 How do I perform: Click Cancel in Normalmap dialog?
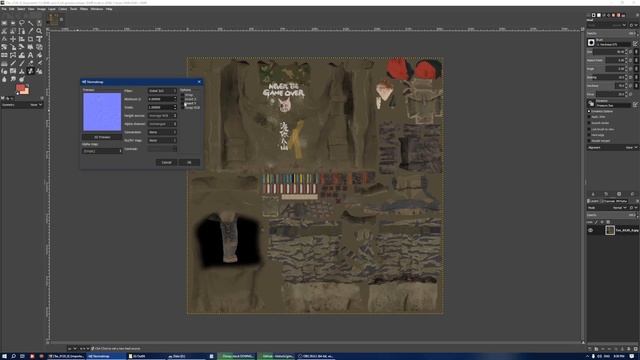pyautogui.click(x=167, y=162)
